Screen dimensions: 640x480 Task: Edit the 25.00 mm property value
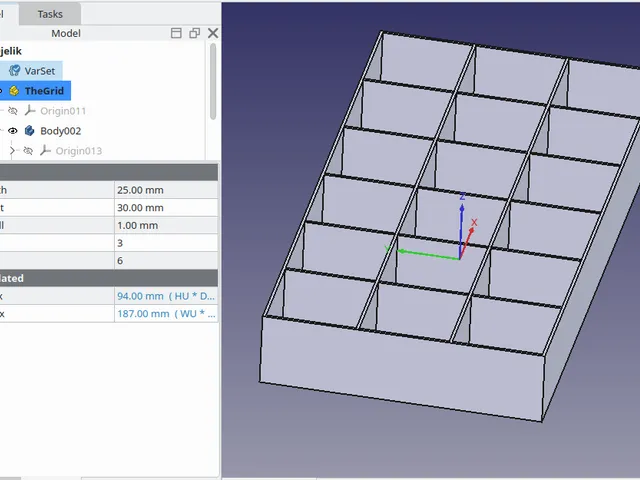coord(166,190)
